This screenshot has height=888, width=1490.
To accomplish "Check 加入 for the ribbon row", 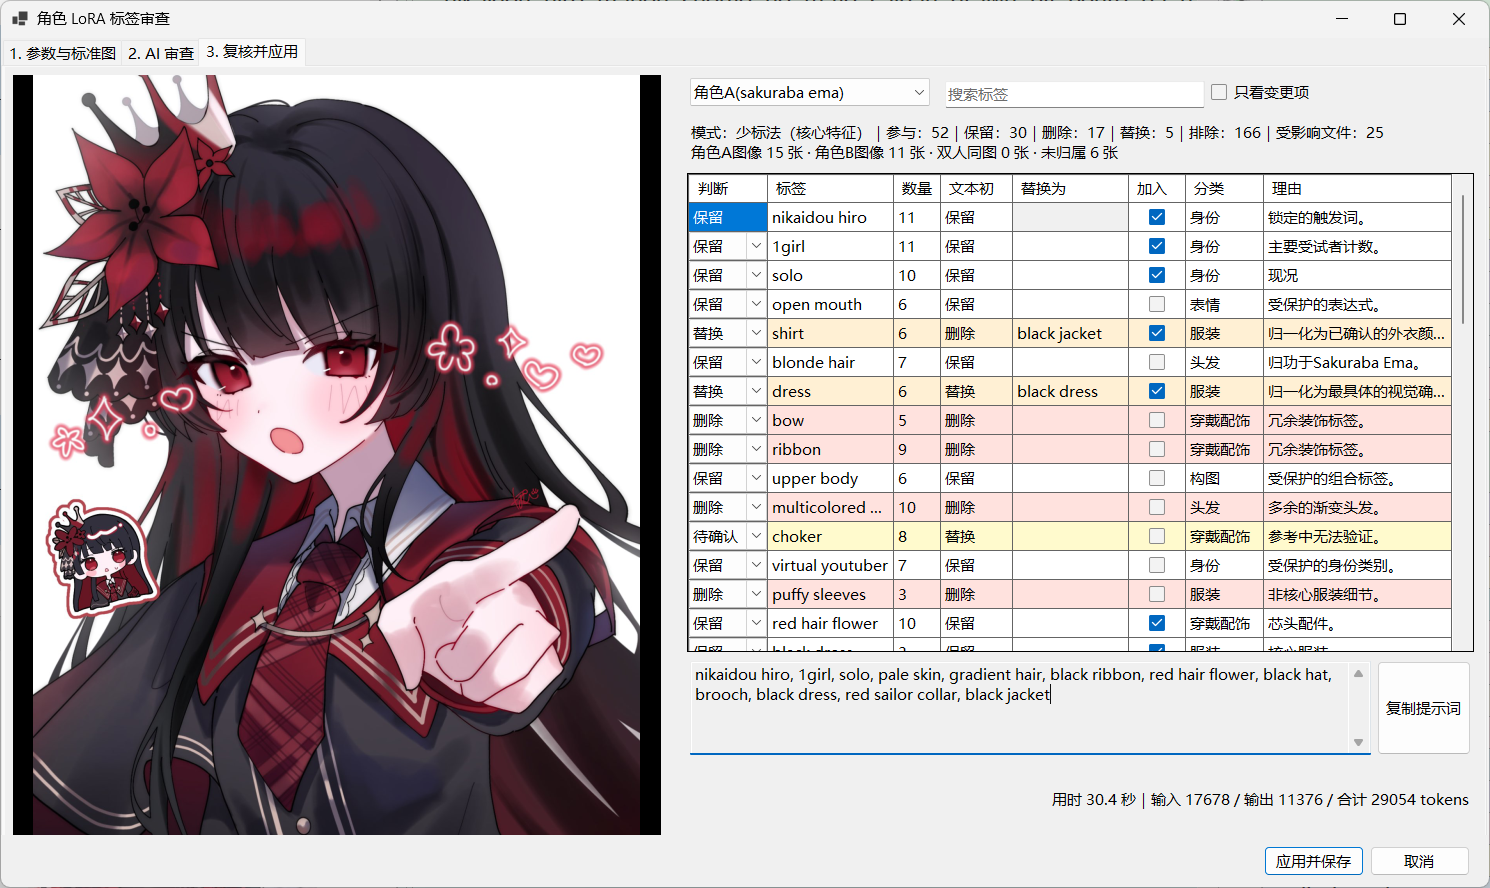I will coord(1157,449).
